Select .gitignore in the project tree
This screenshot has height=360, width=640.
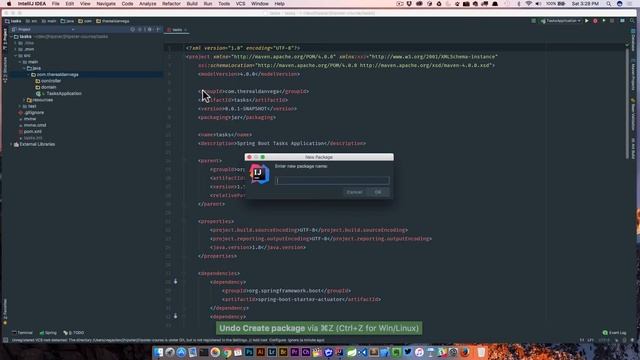31,113
